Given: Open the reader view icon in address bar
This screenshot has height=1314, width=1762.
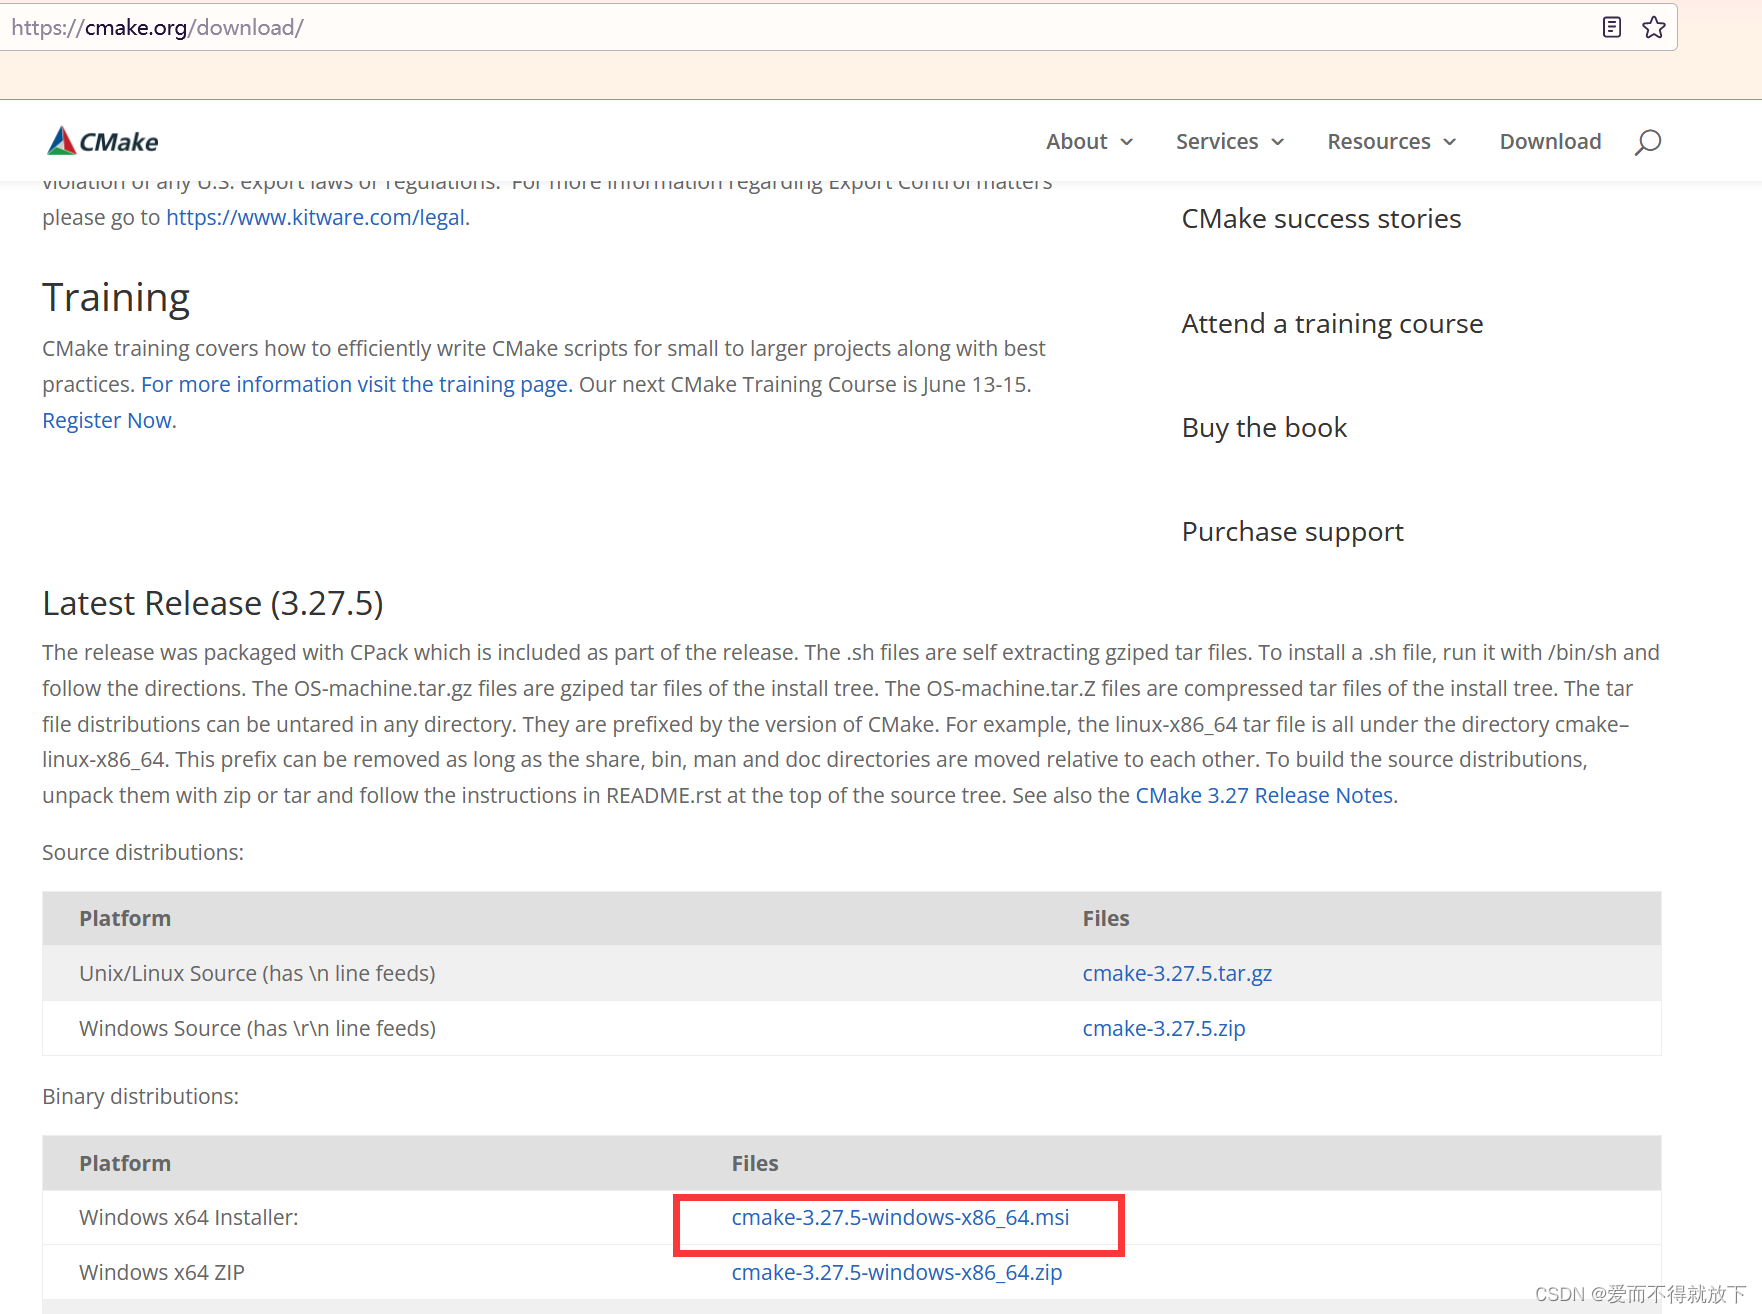Looking at the screenshot, I should point(1611,27).
